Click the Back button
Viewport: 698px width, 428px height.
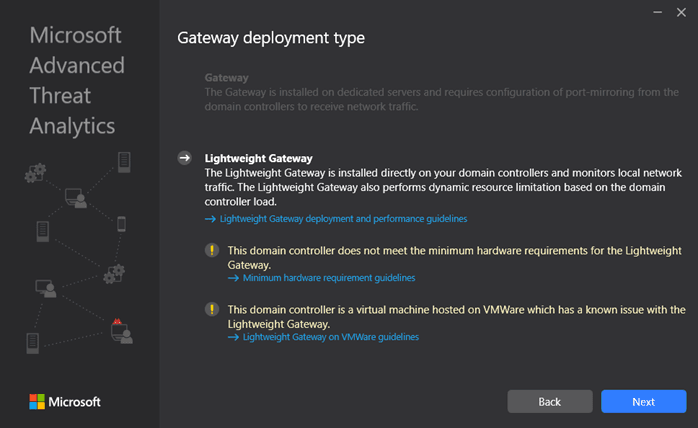550,401
